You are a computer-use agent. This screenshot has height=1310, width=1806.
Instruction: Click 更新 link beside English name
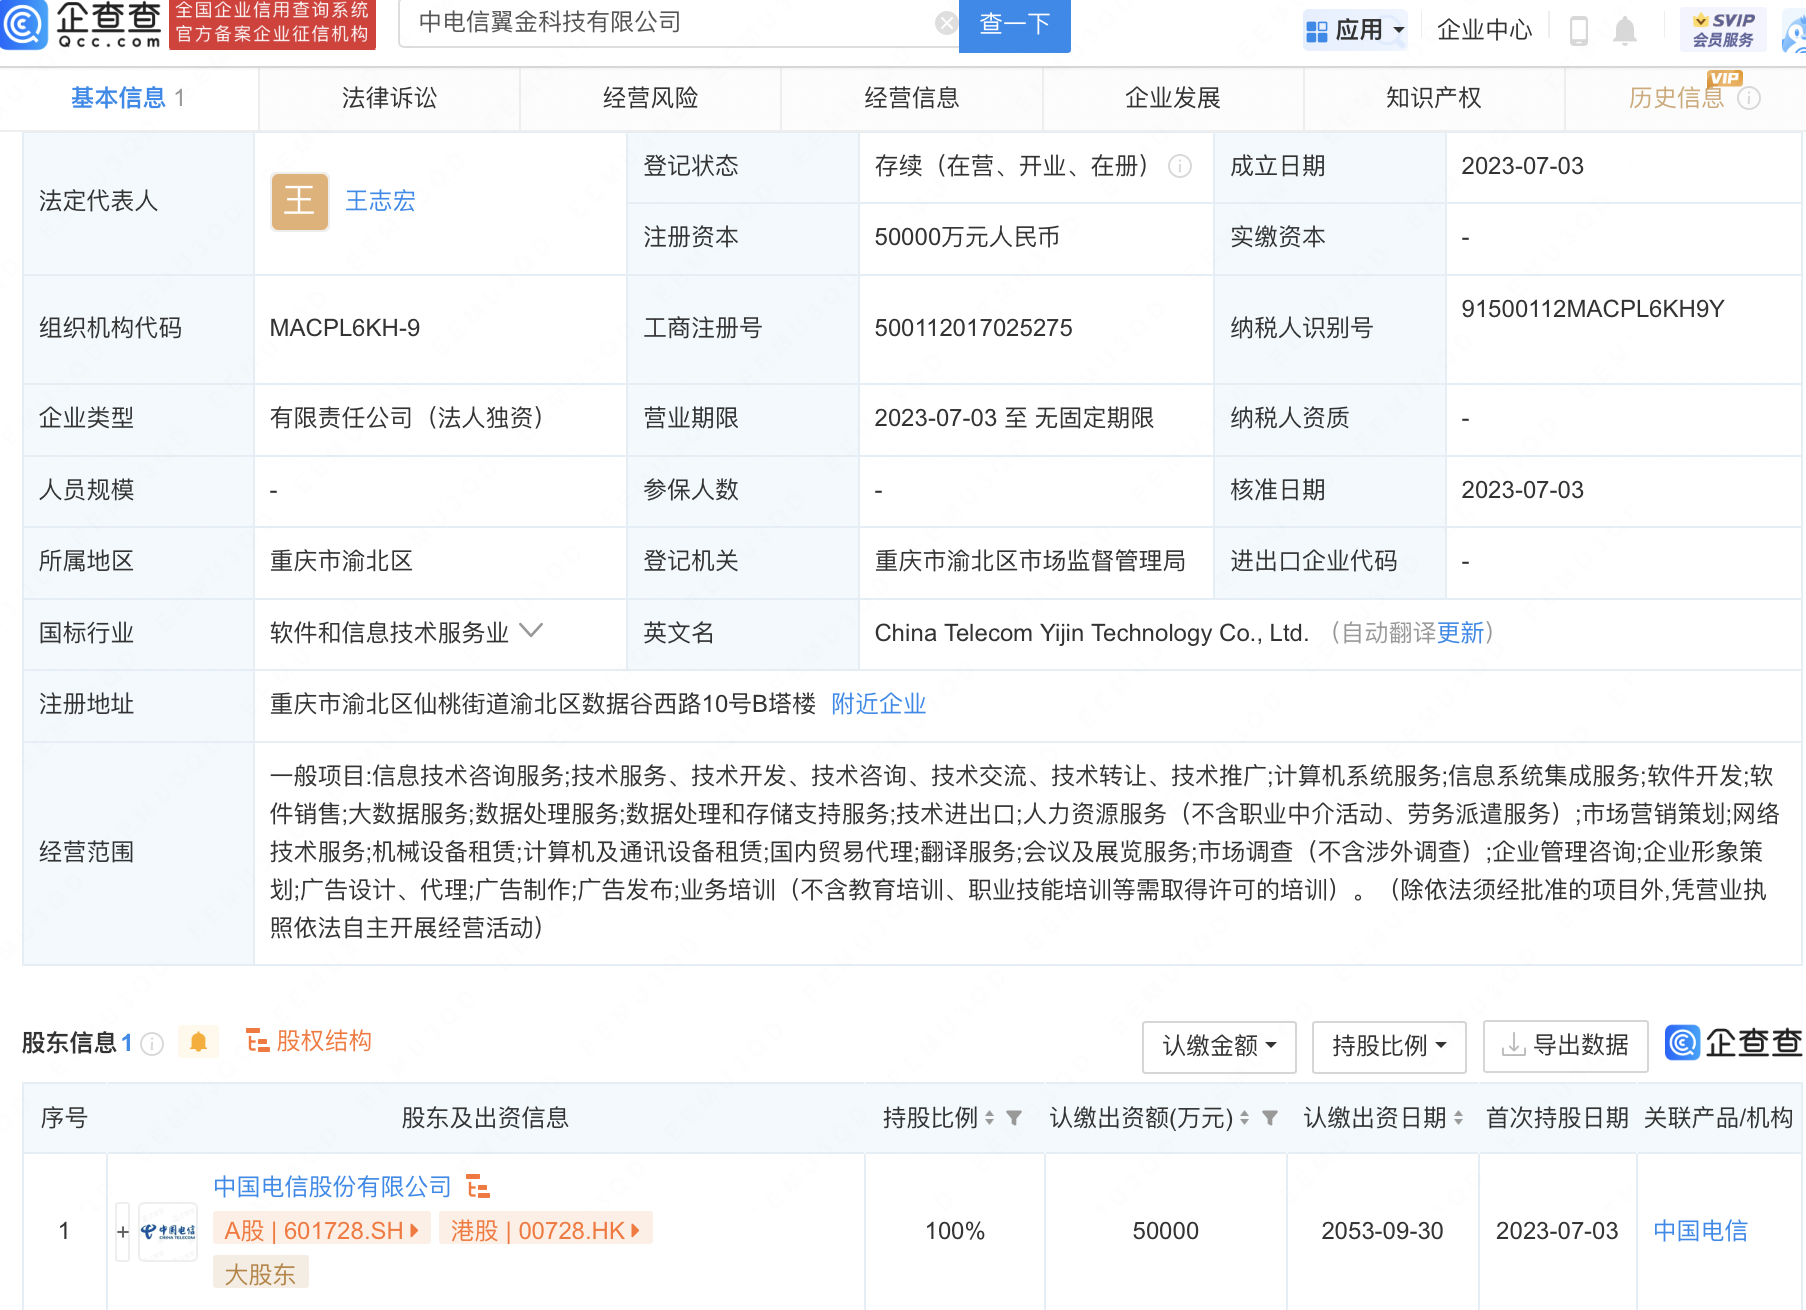1460,633
